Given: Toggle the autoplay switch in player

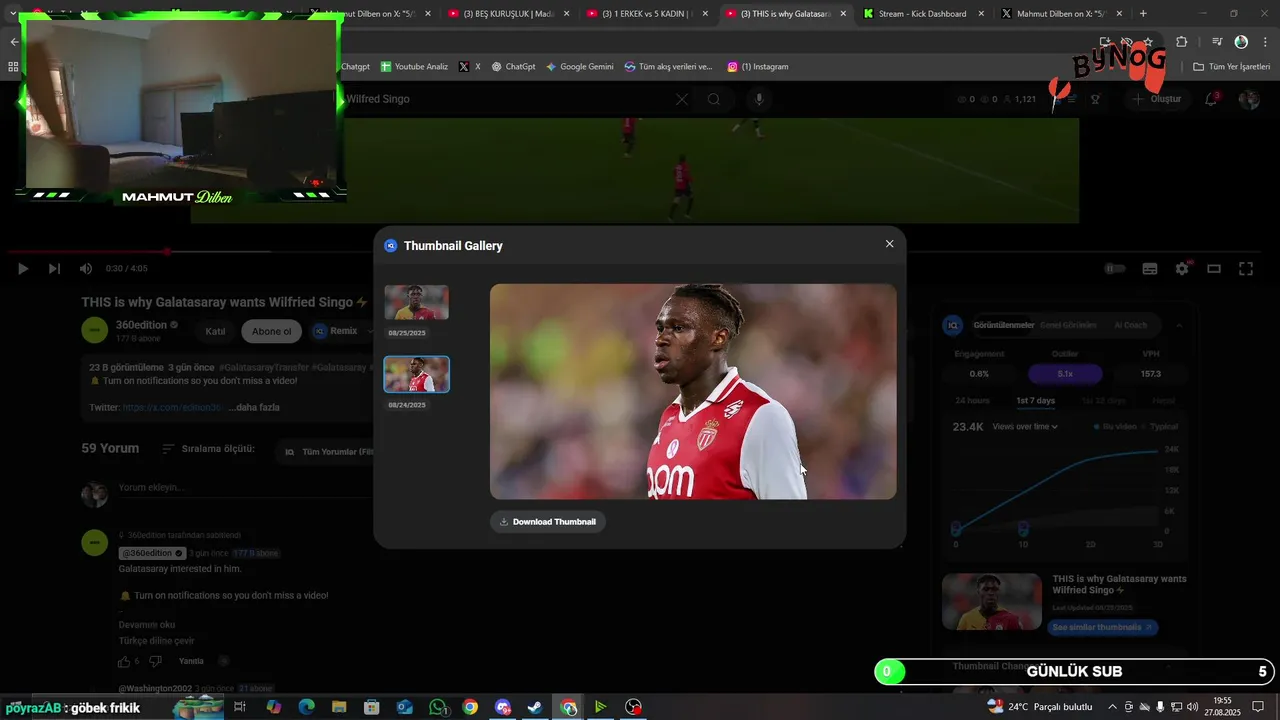Looking at the screenshot, I should (x=1115, y=268).
